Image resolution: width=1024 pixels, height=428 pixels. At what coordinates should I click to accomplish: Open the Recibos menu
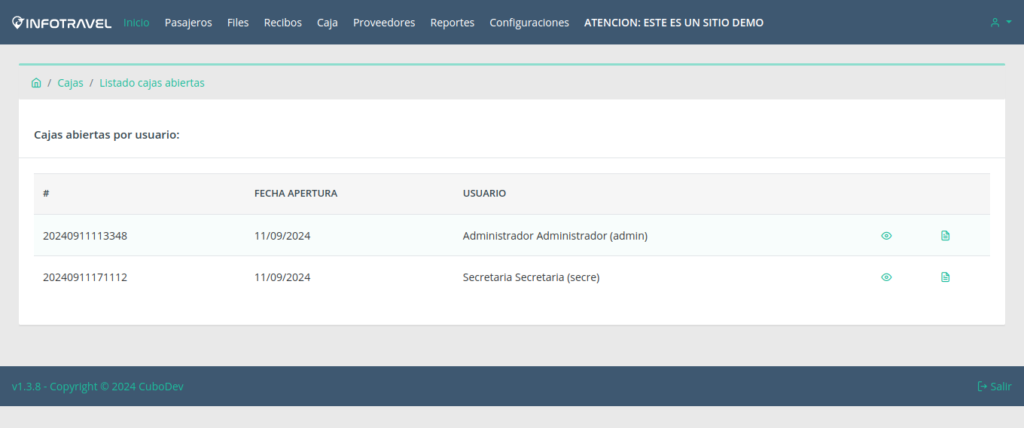(283, 22)
